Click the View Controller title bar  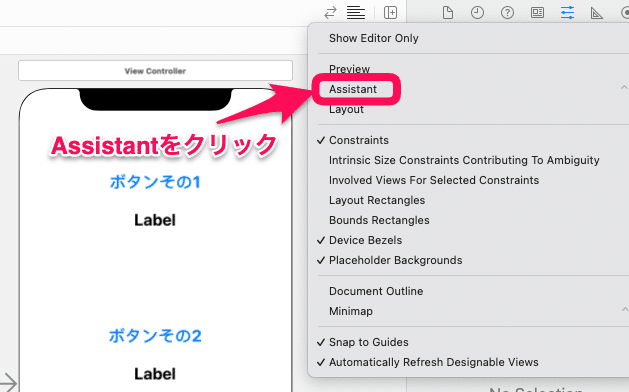155,71
